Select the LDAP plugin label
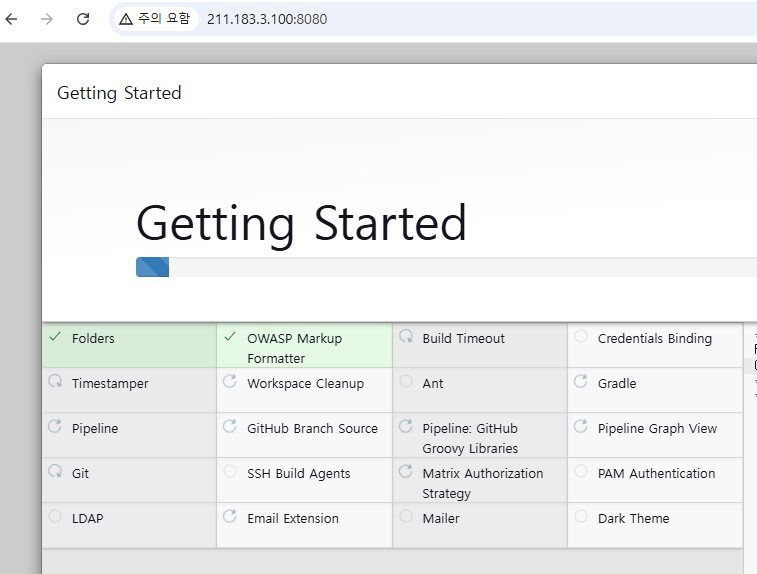 [87, 518]
